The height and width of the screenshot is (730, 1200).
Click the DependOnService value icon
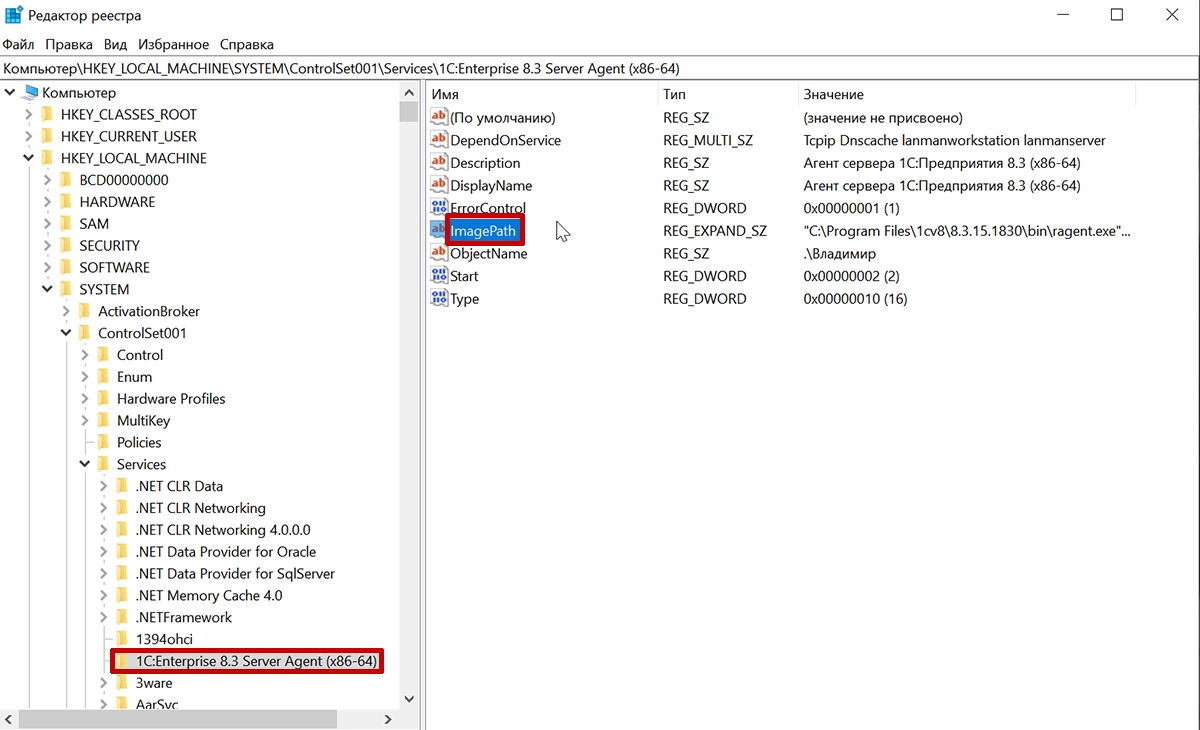point(439,140)
